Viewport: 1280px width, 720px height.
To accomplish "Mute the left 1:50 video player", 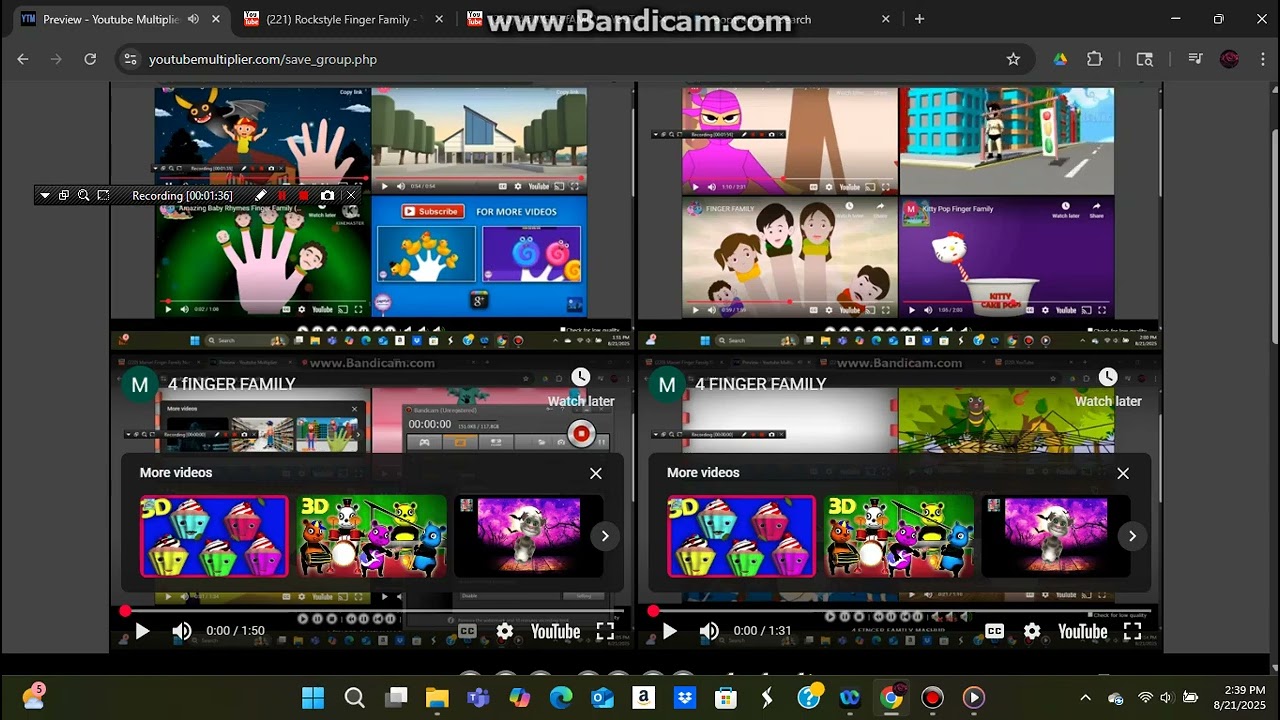I will tap(181, 631).
